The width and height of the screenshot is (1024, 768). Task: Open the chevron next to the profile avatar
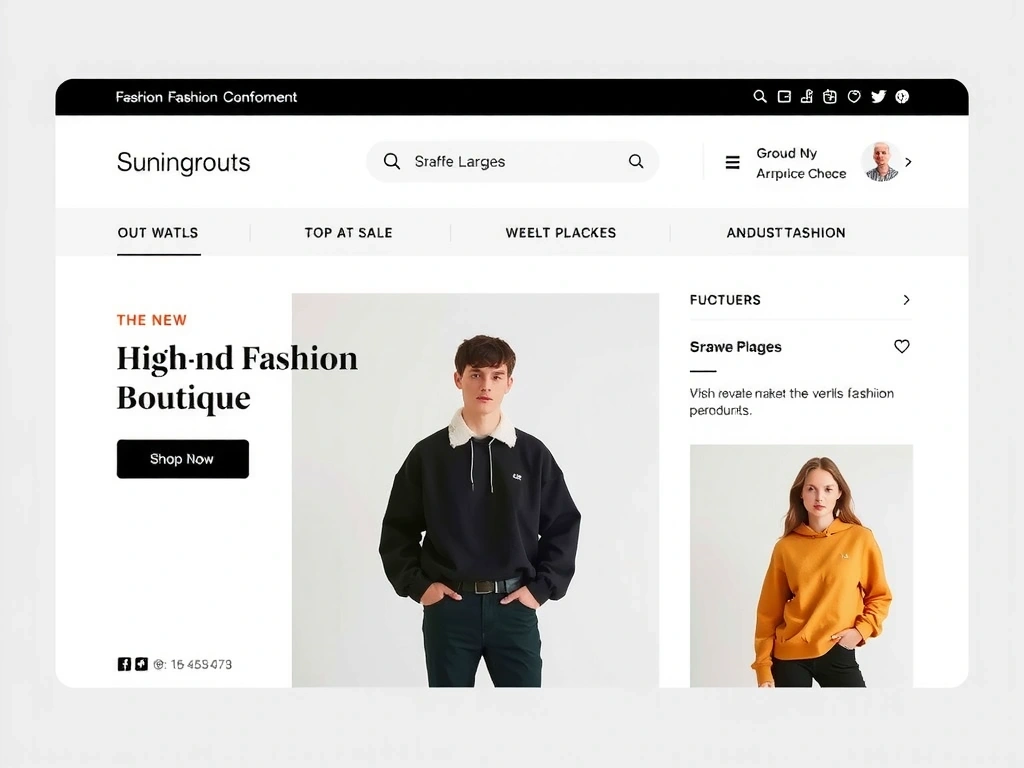point(908,162)
